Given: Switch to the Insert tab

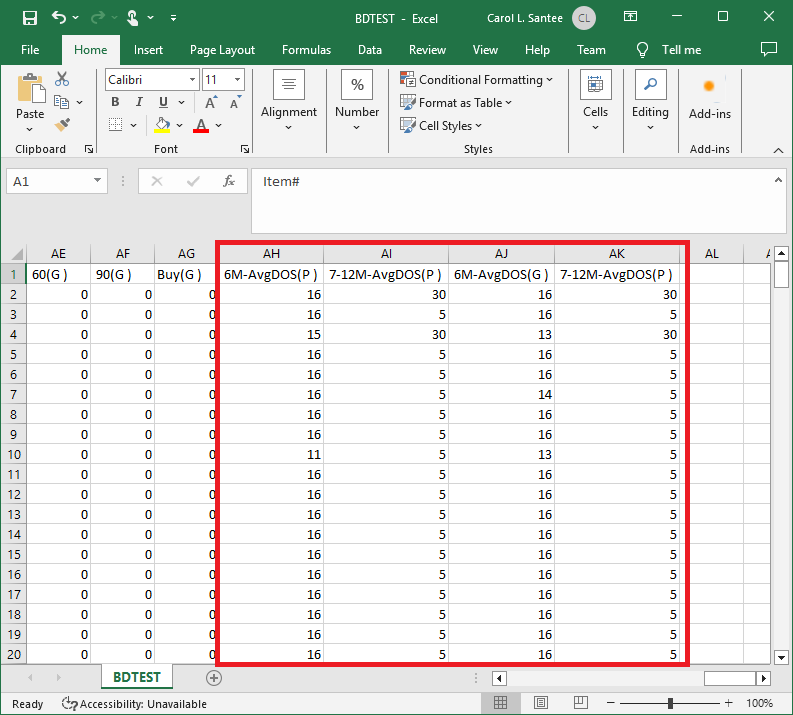Looking at the screenshot, I should click(x=148, y=50).
